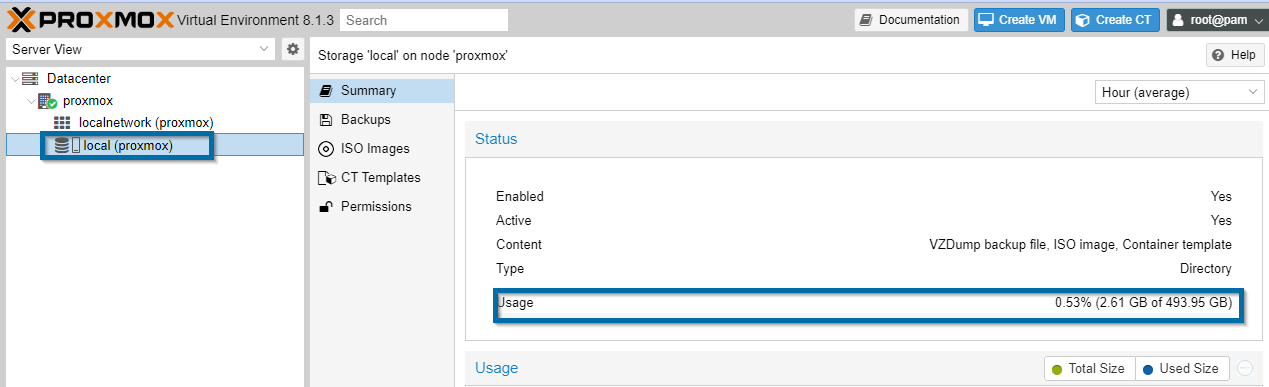Select localnetwork (proxmox) item

pyautogui.click(x=146, y=122)
